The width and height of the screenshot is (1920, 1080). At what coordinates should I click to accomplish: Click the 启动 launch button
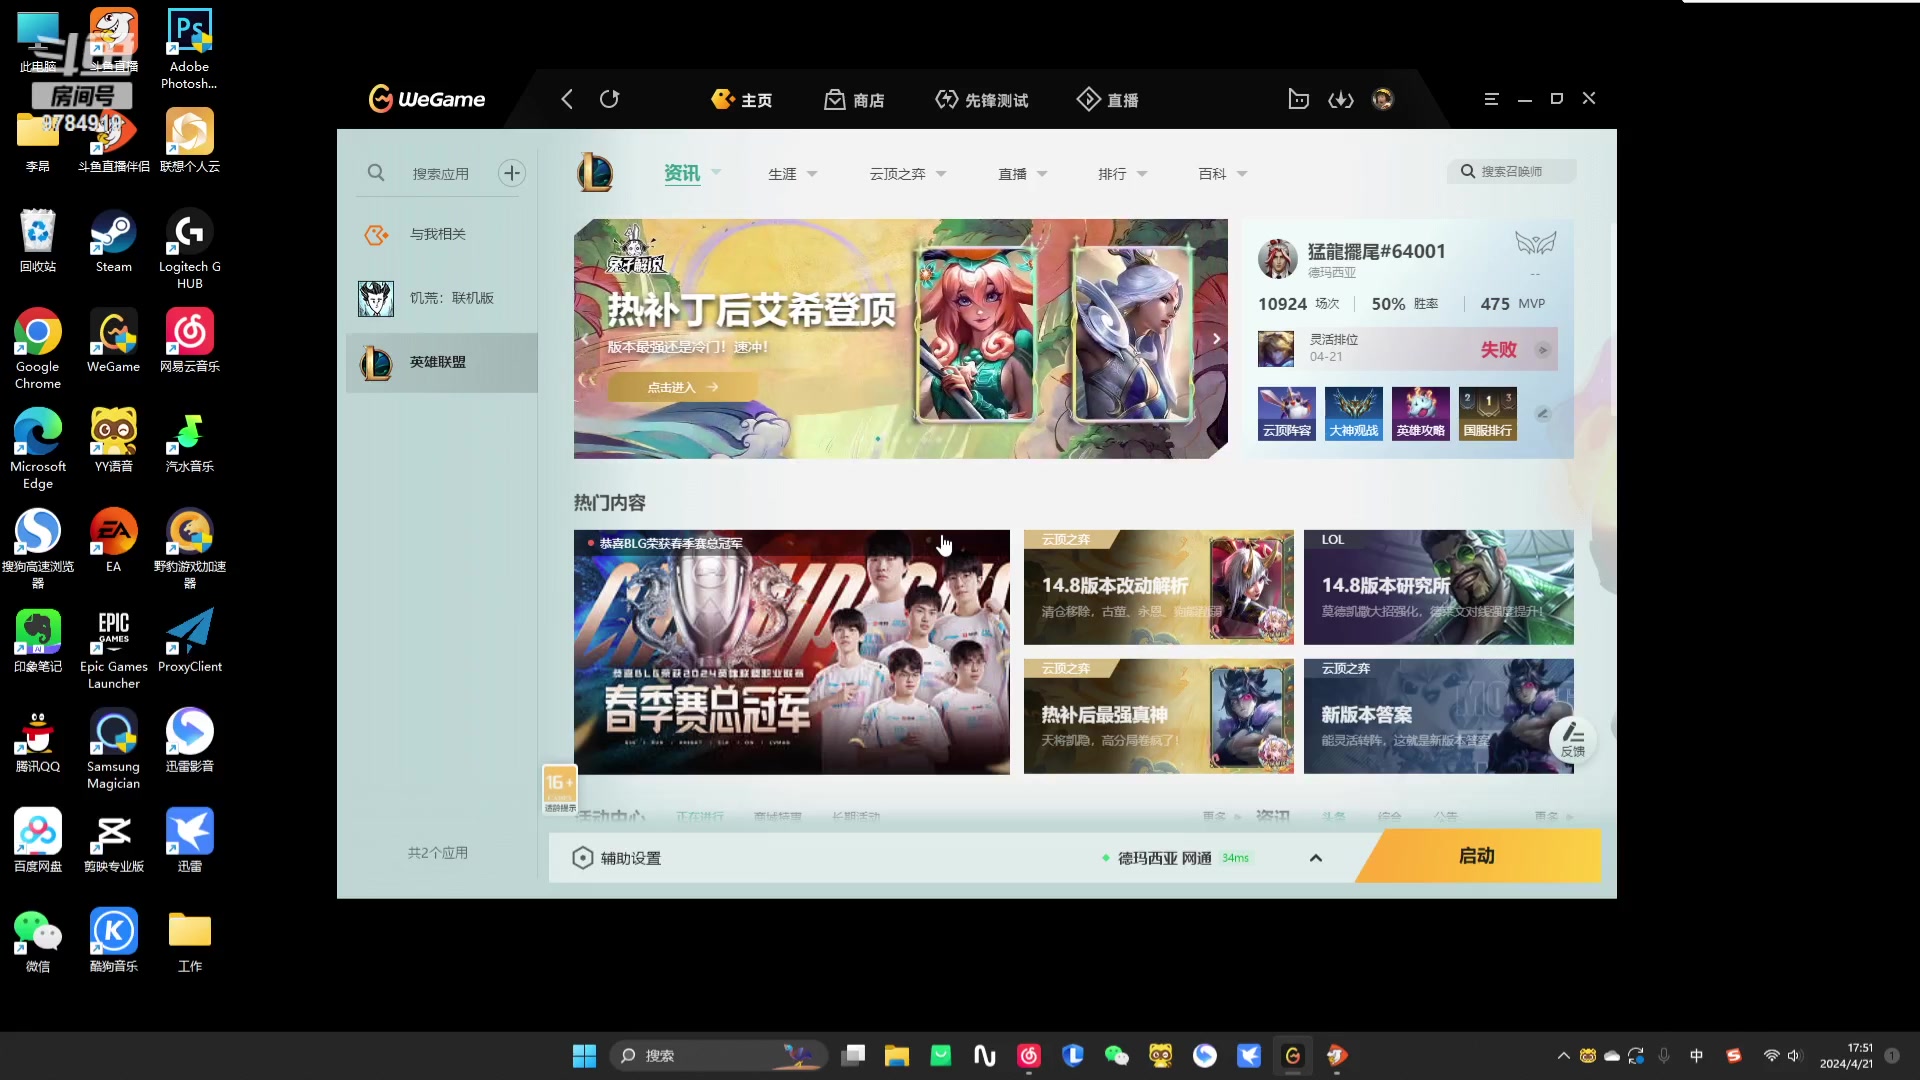coord(1478,856)
